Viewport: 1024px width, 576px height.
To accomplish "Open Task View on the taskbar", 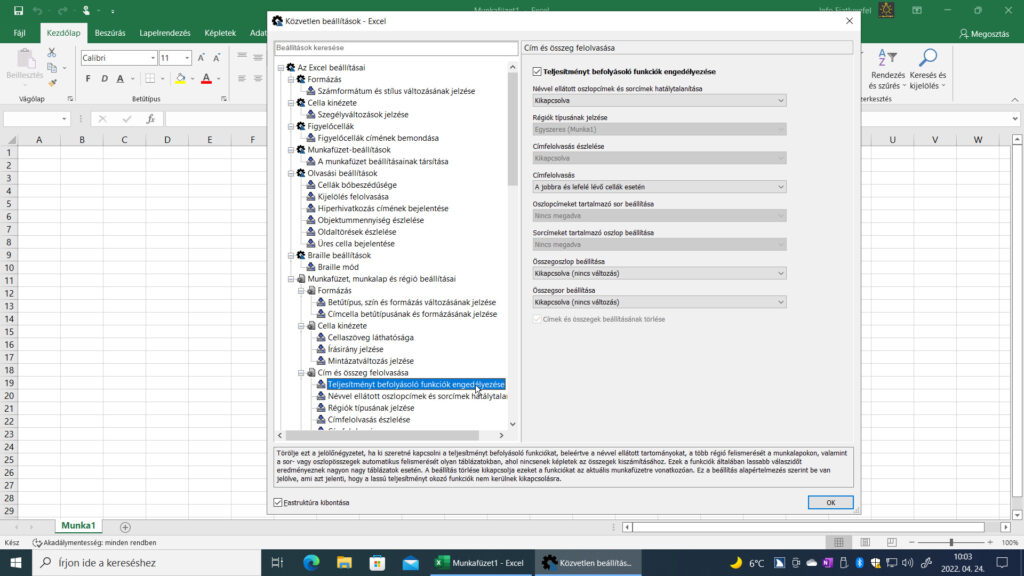I will pos(277,562).
